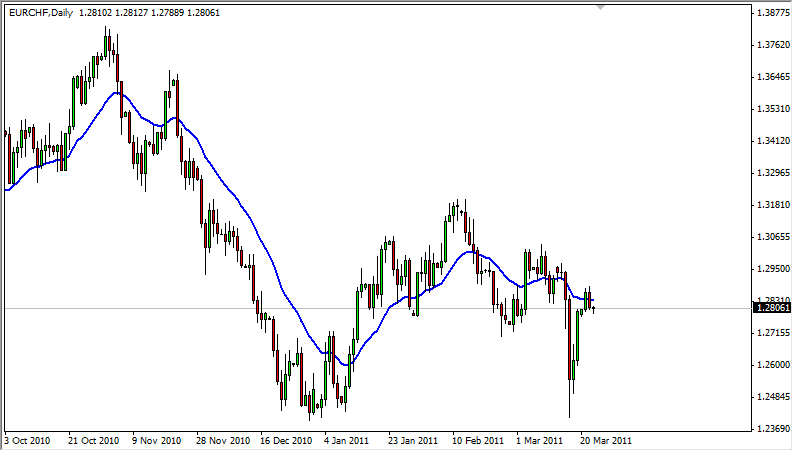This screenshot has height=451, width=793.
Task: Click the highlighted current price label 1.28061
Action: point(772,308)
